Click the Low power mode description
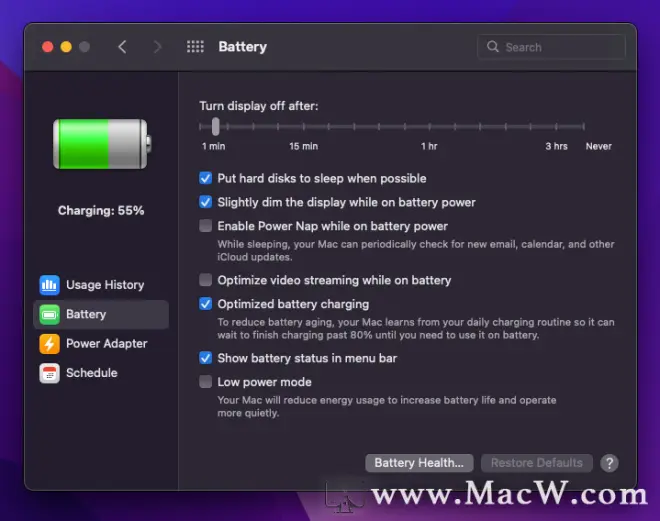The height and width of the screenshot is (521, 660). tap(387, 406)
